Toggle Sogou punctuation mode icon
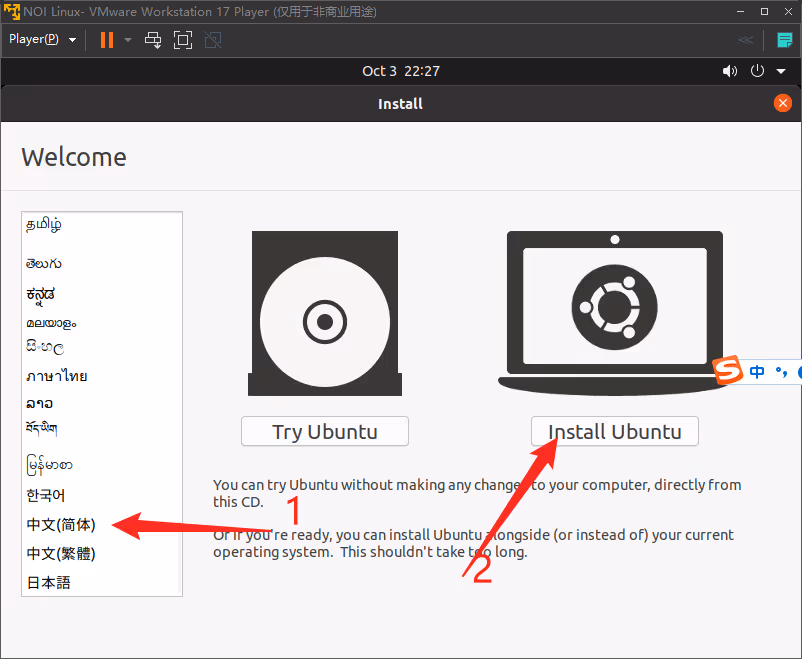 [781, 371]
